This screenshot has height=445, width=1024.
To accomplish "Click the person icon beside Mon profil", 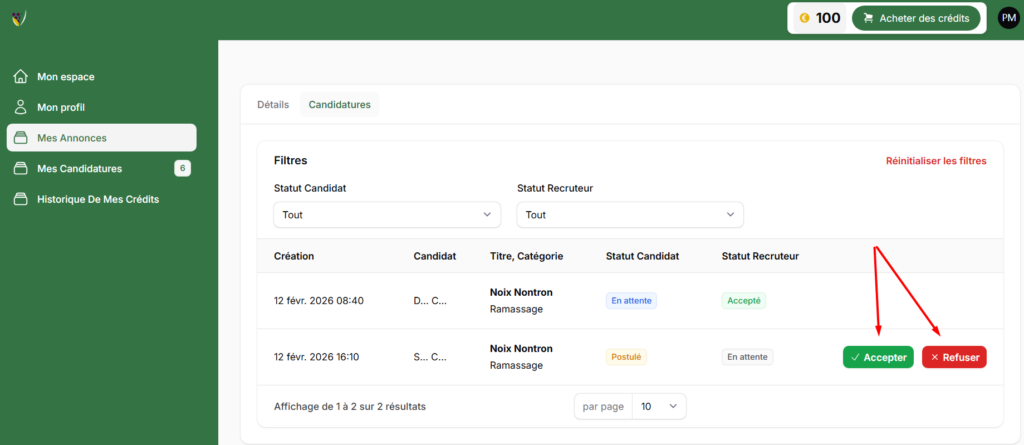I will coord(20,107).
